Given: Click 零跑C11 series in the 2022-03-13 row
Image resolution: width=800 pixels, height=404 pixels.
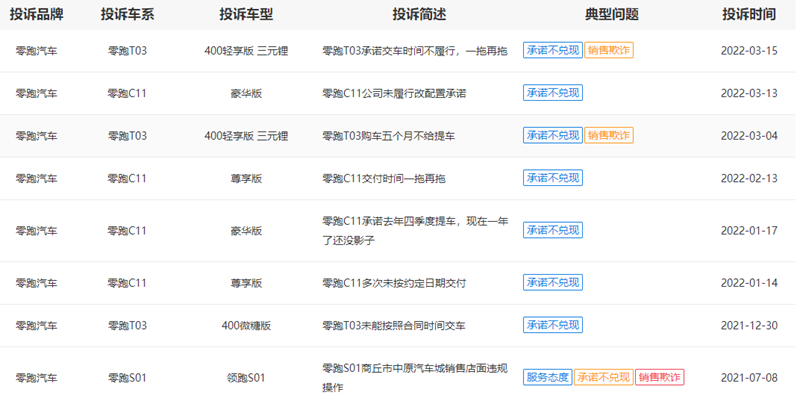Looking at the screenshot, I should (127, 93).
